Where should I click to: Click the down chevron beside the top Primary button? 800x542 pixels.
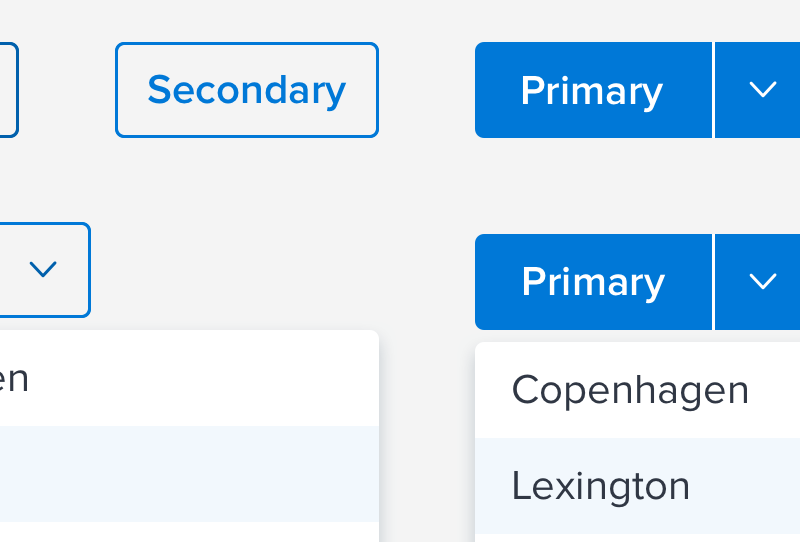pyautogui.click(x=762, y=90)
